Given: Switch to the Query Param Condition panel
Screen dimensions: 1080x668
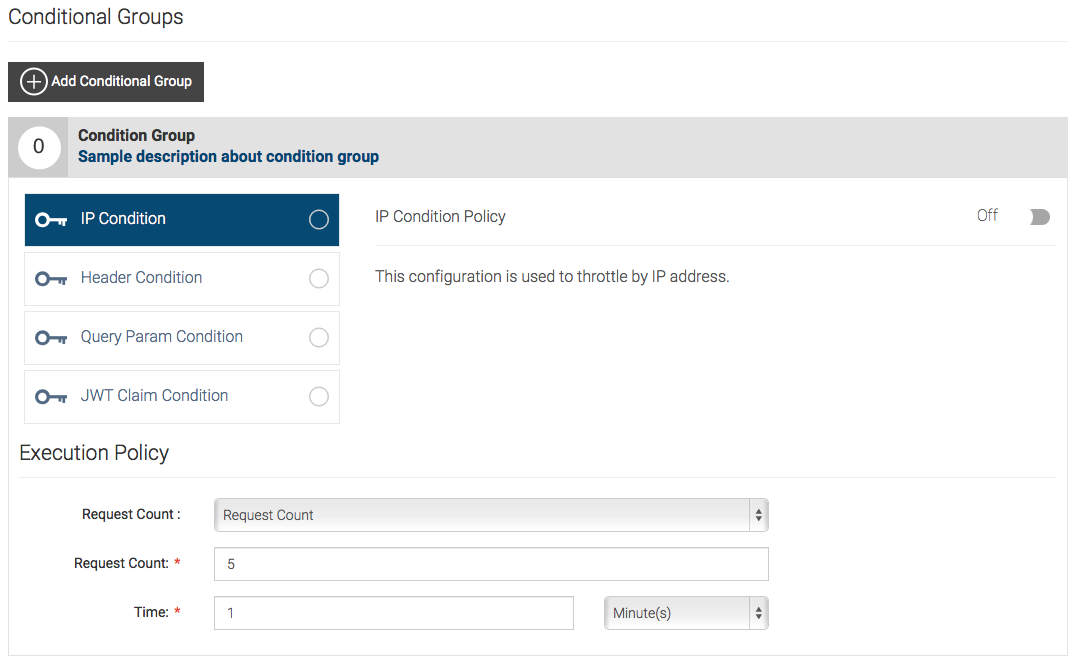Looking at the screenshot, I should click(160, 337).
